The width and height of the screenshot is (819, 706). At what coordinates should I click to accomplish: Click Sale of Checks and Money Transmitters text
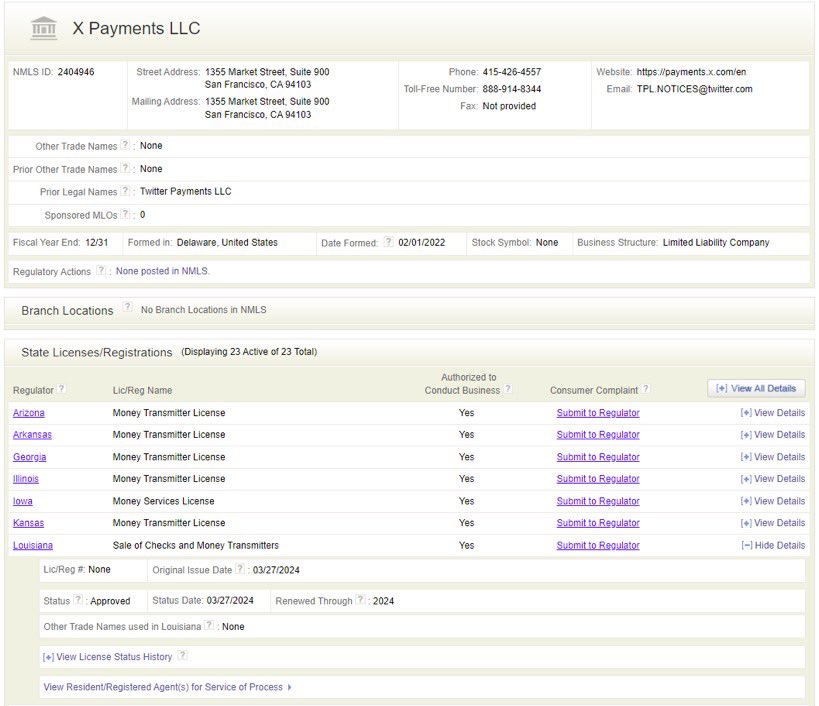(x=196, y=546)
